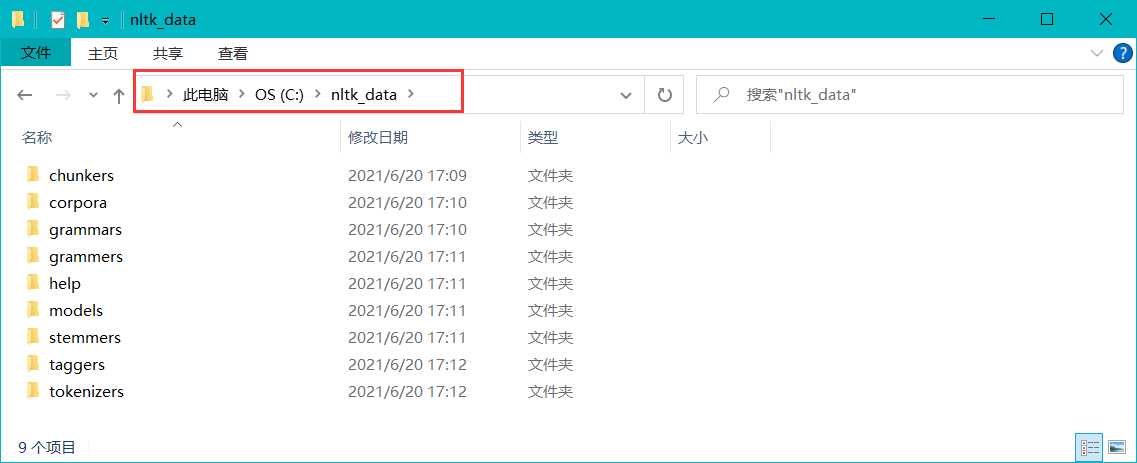Image resolution: width=1137 pixels, height=463 pixels.
Task: Select the help folder name
Action: pos(65,283)
